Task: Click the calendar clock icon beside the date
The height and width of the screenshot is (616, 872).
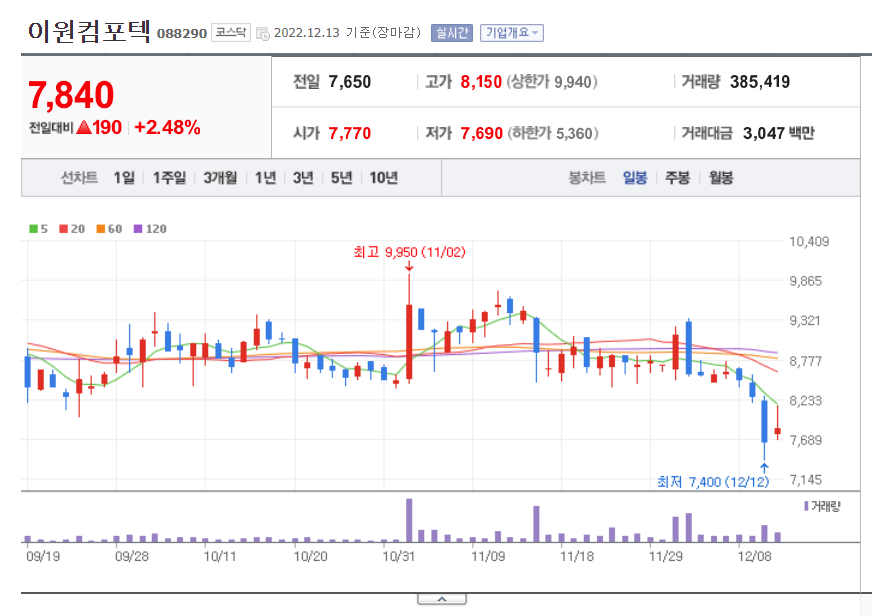Action: point(262,33)
